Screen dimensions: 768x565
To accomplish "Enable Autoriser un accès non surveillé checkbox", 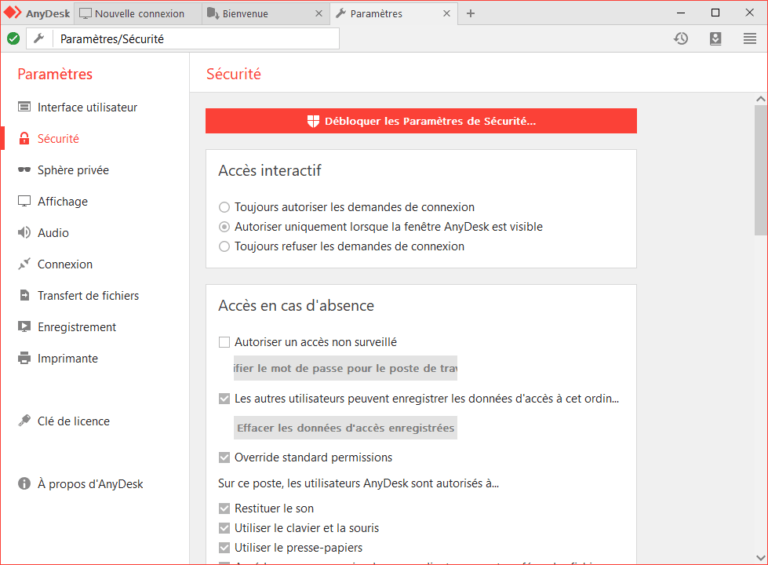I will (x=224, y=342).
